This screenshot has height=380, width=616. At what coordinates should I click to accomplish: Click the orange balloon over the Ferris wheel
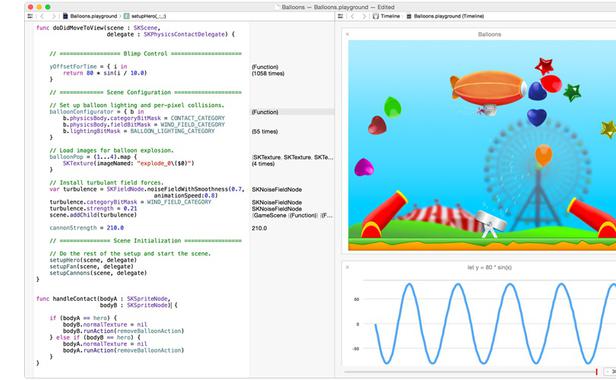[x=543, y=155]
